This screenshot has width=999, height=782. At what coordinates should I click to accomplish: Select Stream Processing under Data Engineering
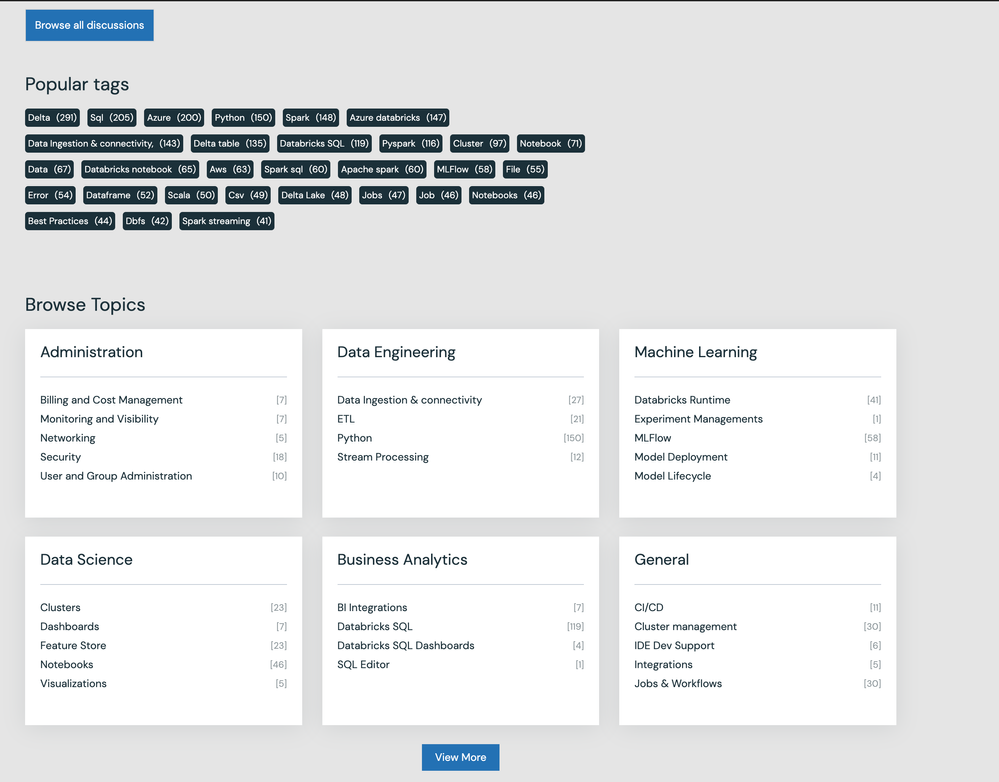(382, 457)
